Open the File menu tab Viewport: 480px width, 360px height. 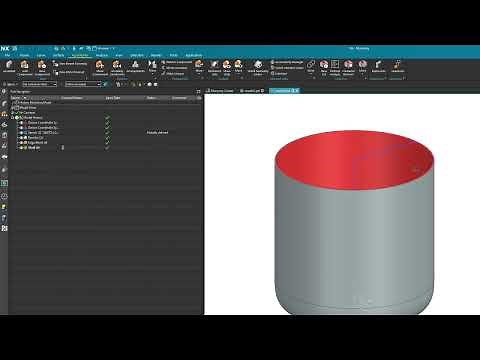coord(7,55)
